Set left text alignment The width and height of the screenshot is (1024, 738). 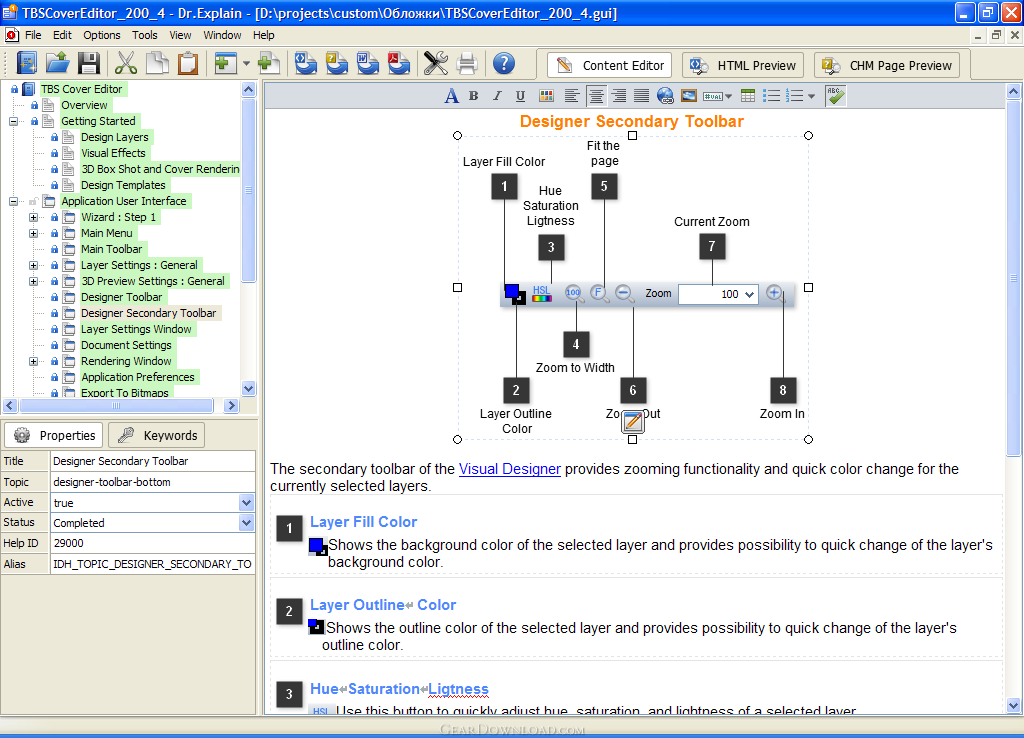pos(571,96)
